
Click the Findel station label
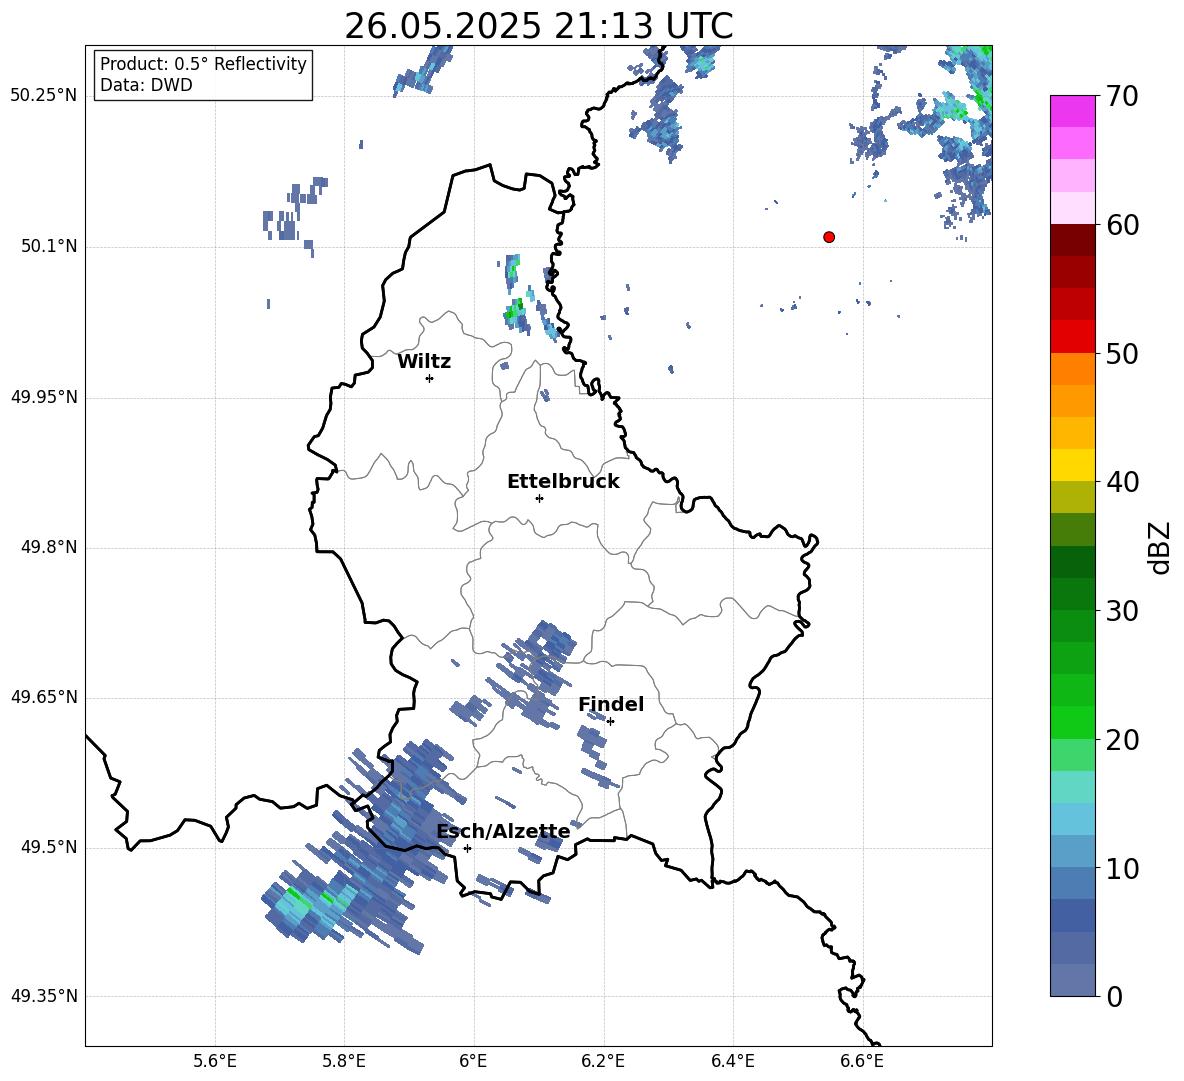point(611,704)
